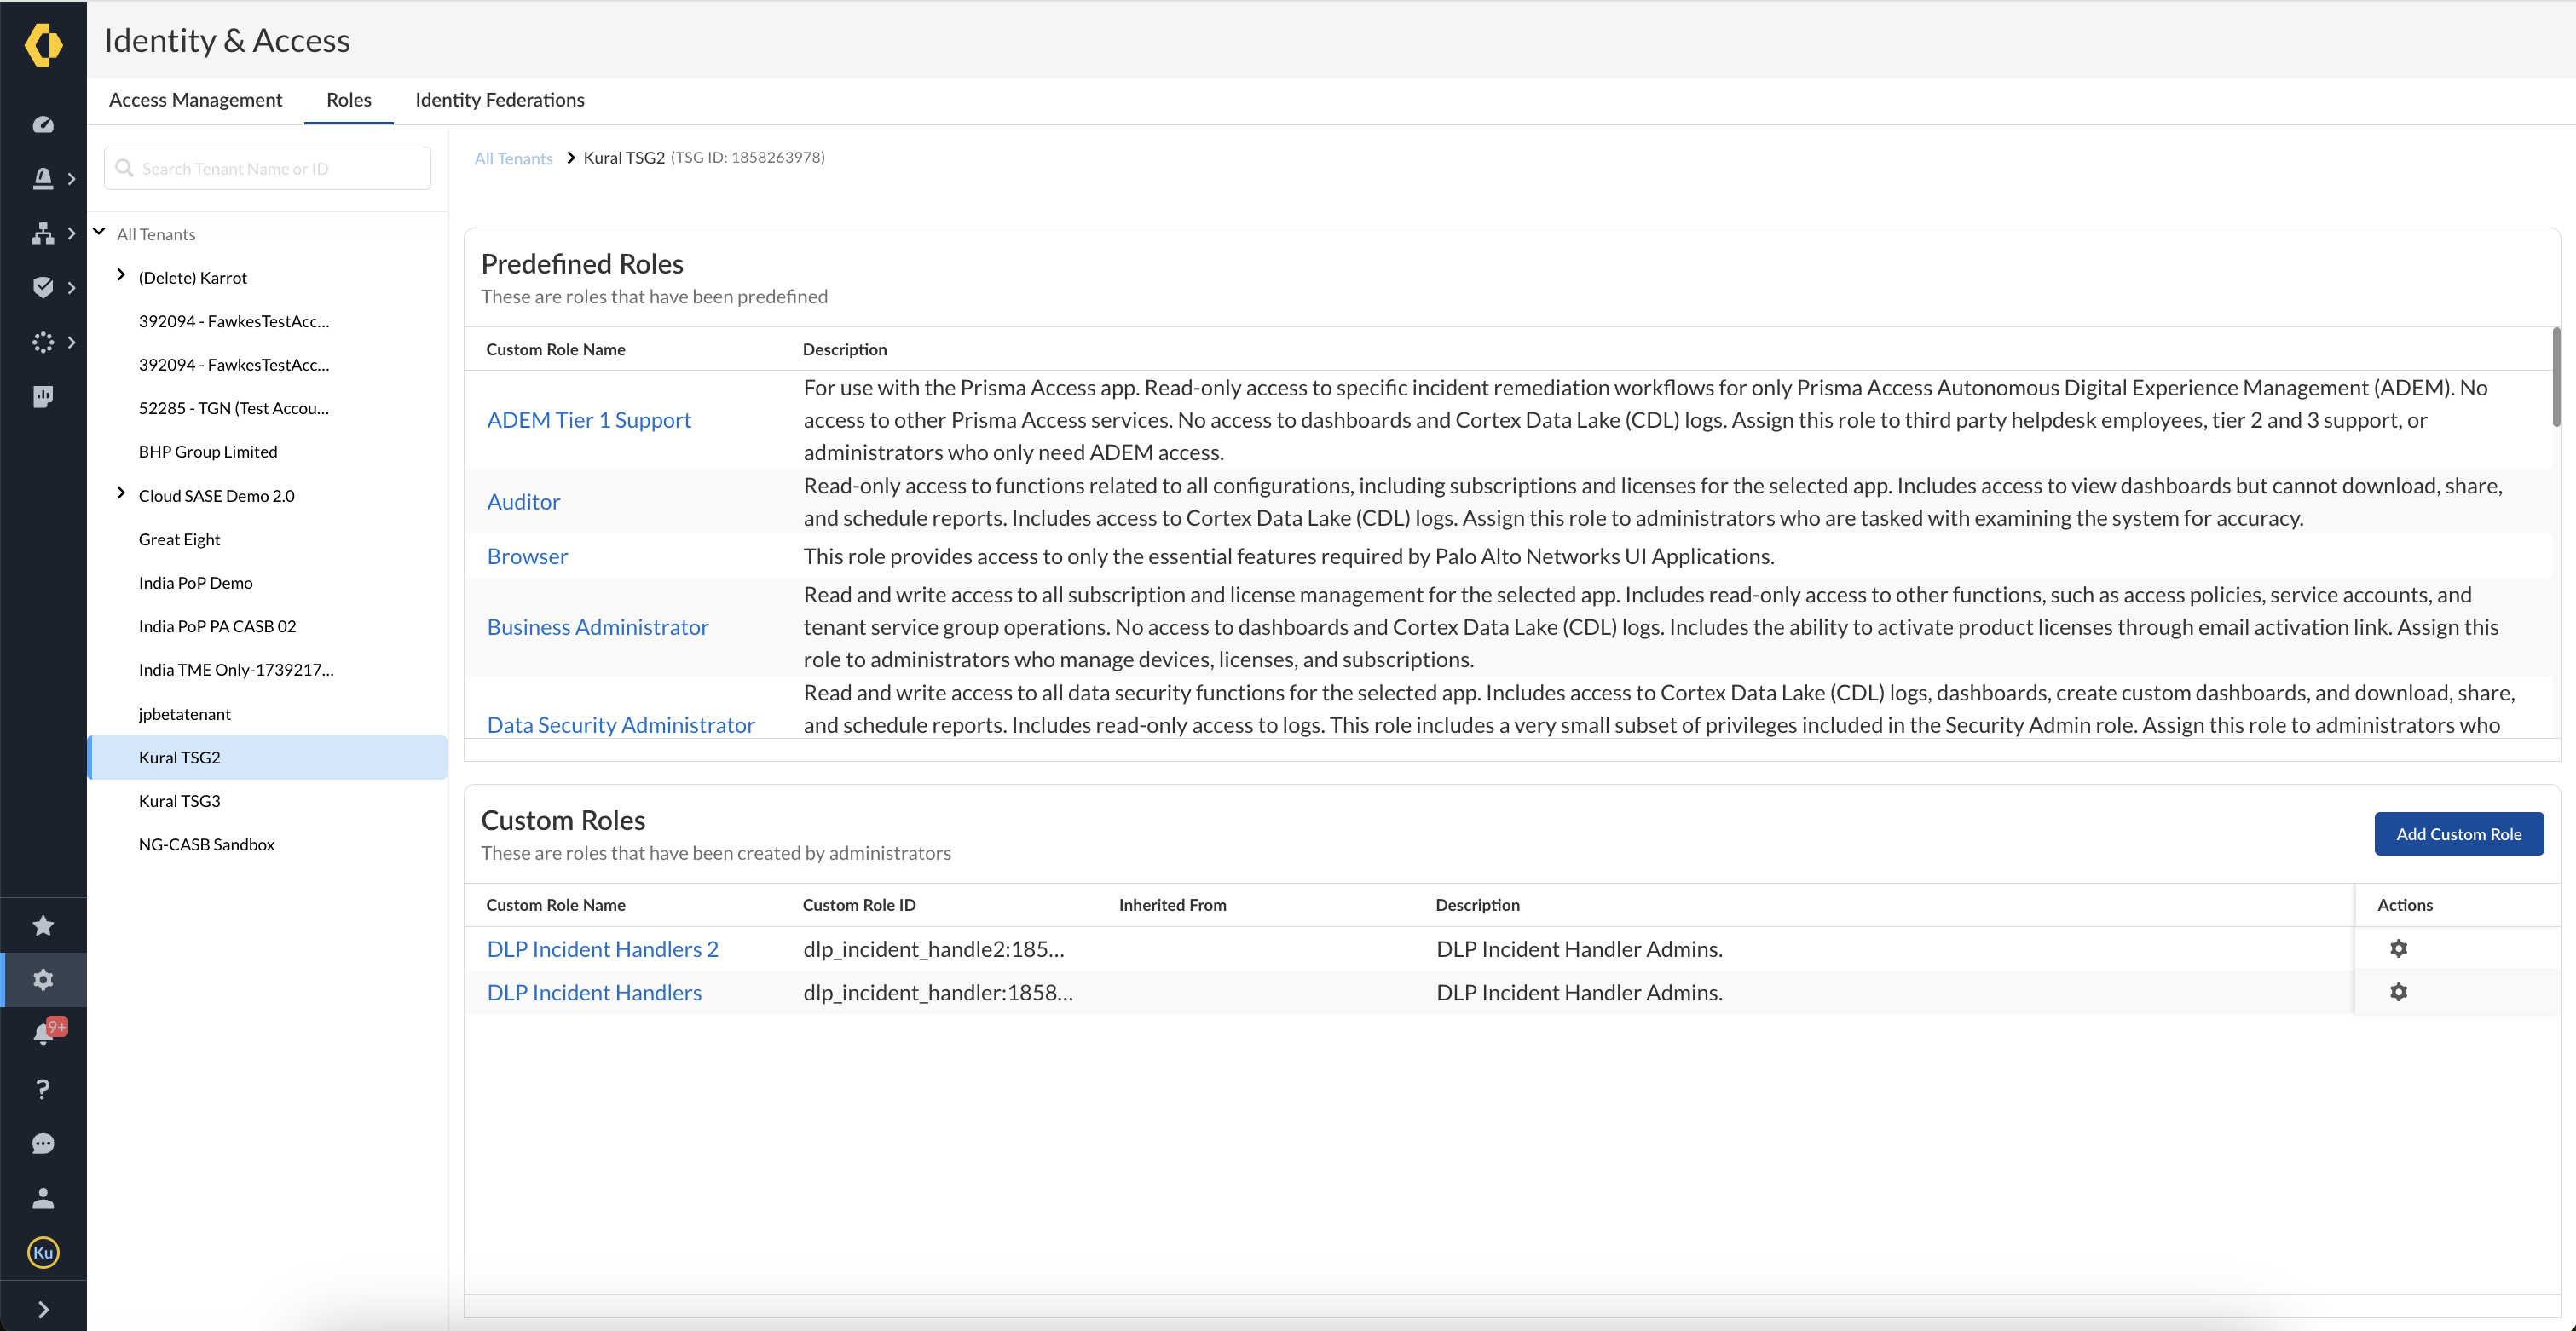Image resolution: width=2576 pixels, height=1331 pixels.
Task: Click the Ku user avatar icon
Action: tap(43, 1252)
